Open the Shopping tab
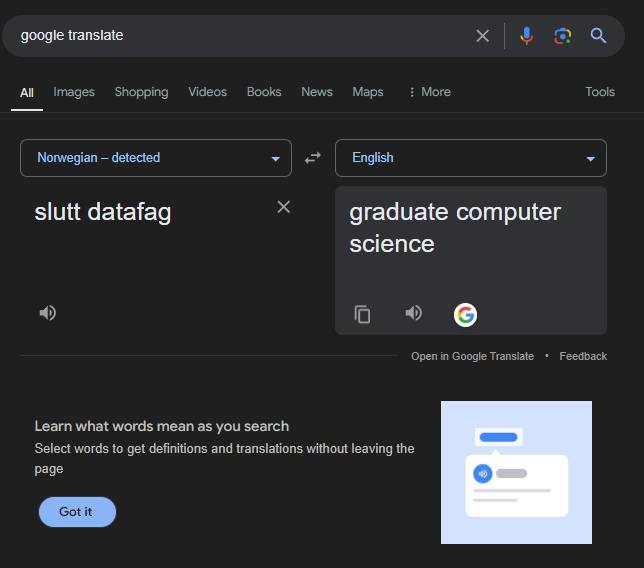The height and width of the screenshot is (568, 644). tap(141, 92)
